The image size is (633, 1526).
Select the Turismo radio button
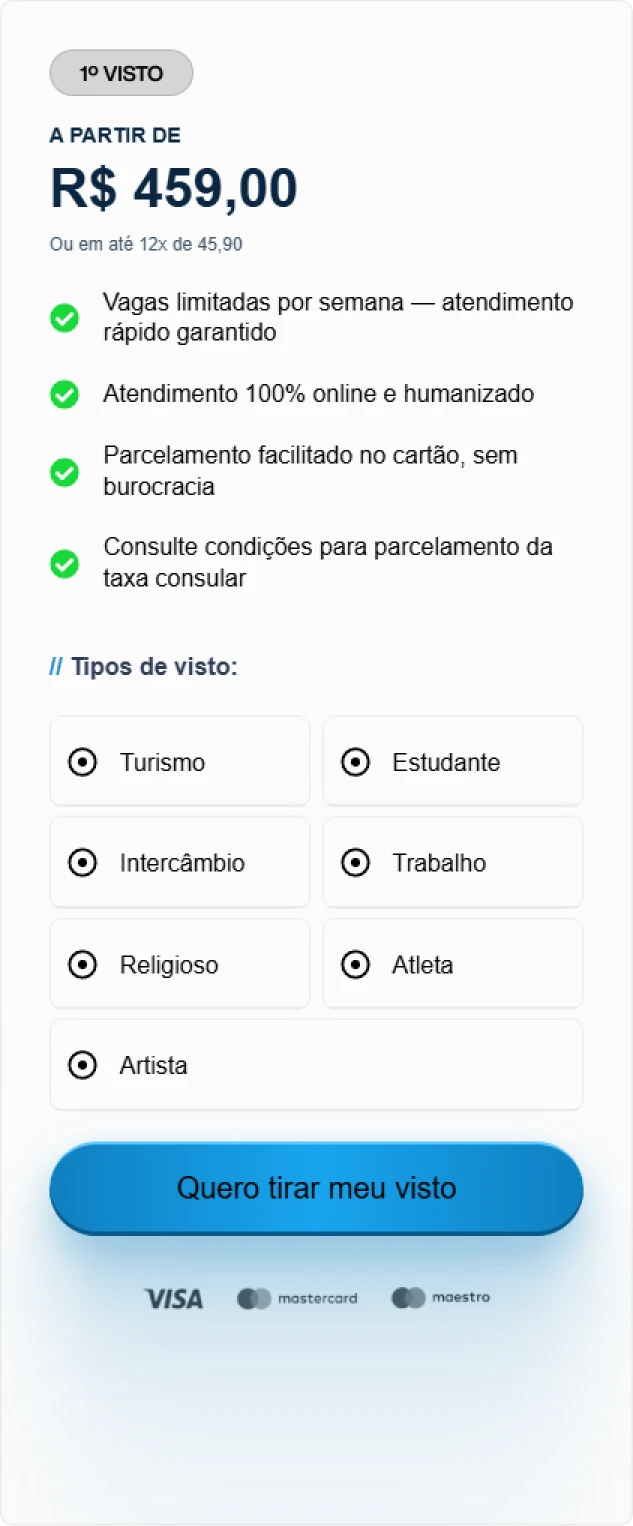pyautogui.click(x=83, y=762)
